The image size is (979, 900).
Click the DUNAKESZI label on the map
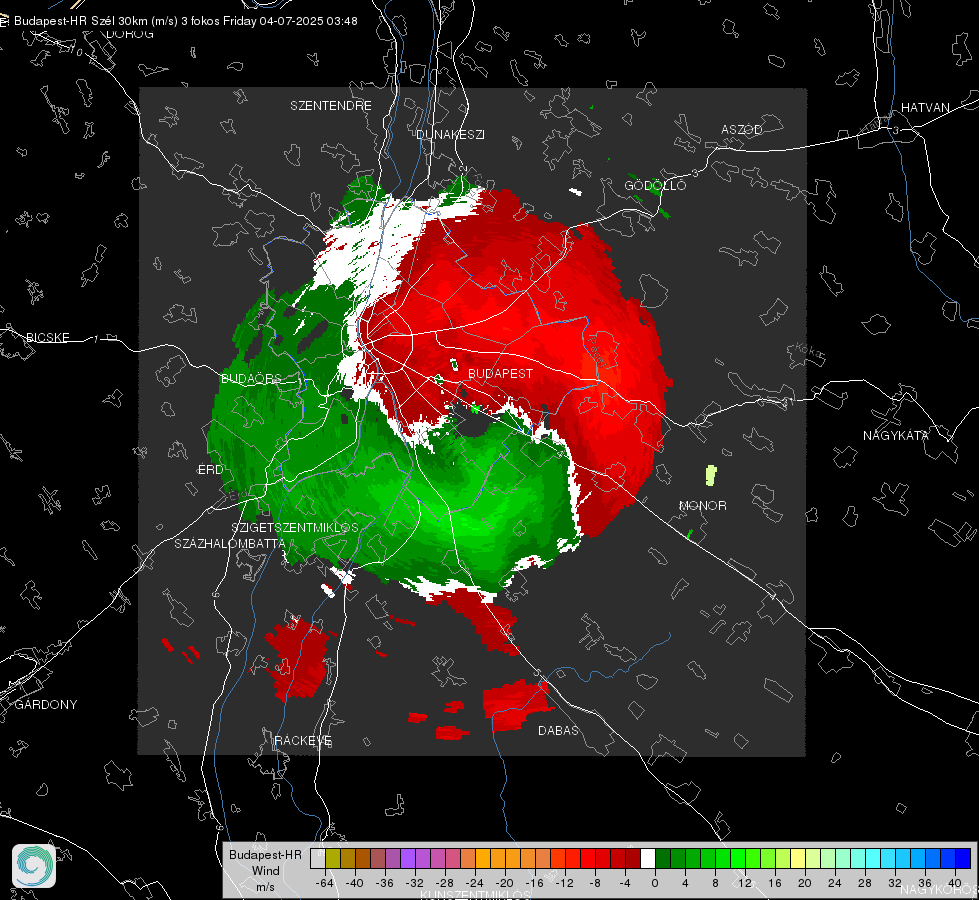point(450,134)
